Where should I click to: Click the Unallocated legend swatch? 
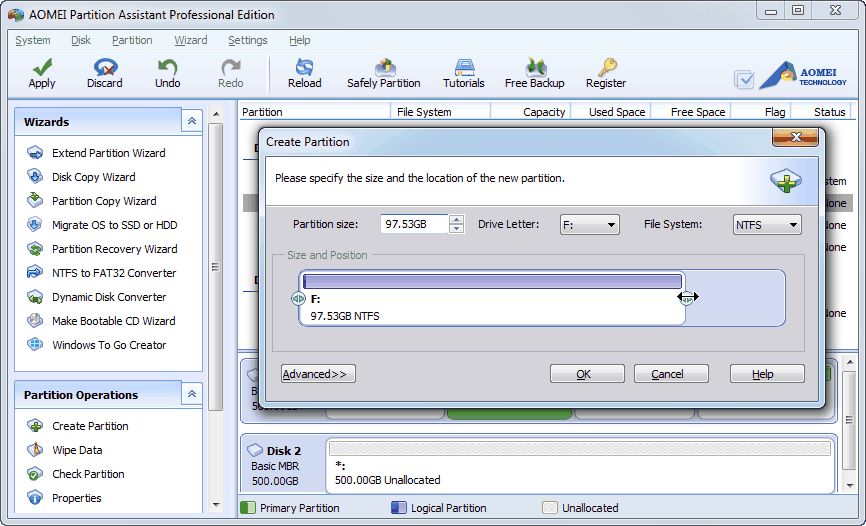point(550,508)
